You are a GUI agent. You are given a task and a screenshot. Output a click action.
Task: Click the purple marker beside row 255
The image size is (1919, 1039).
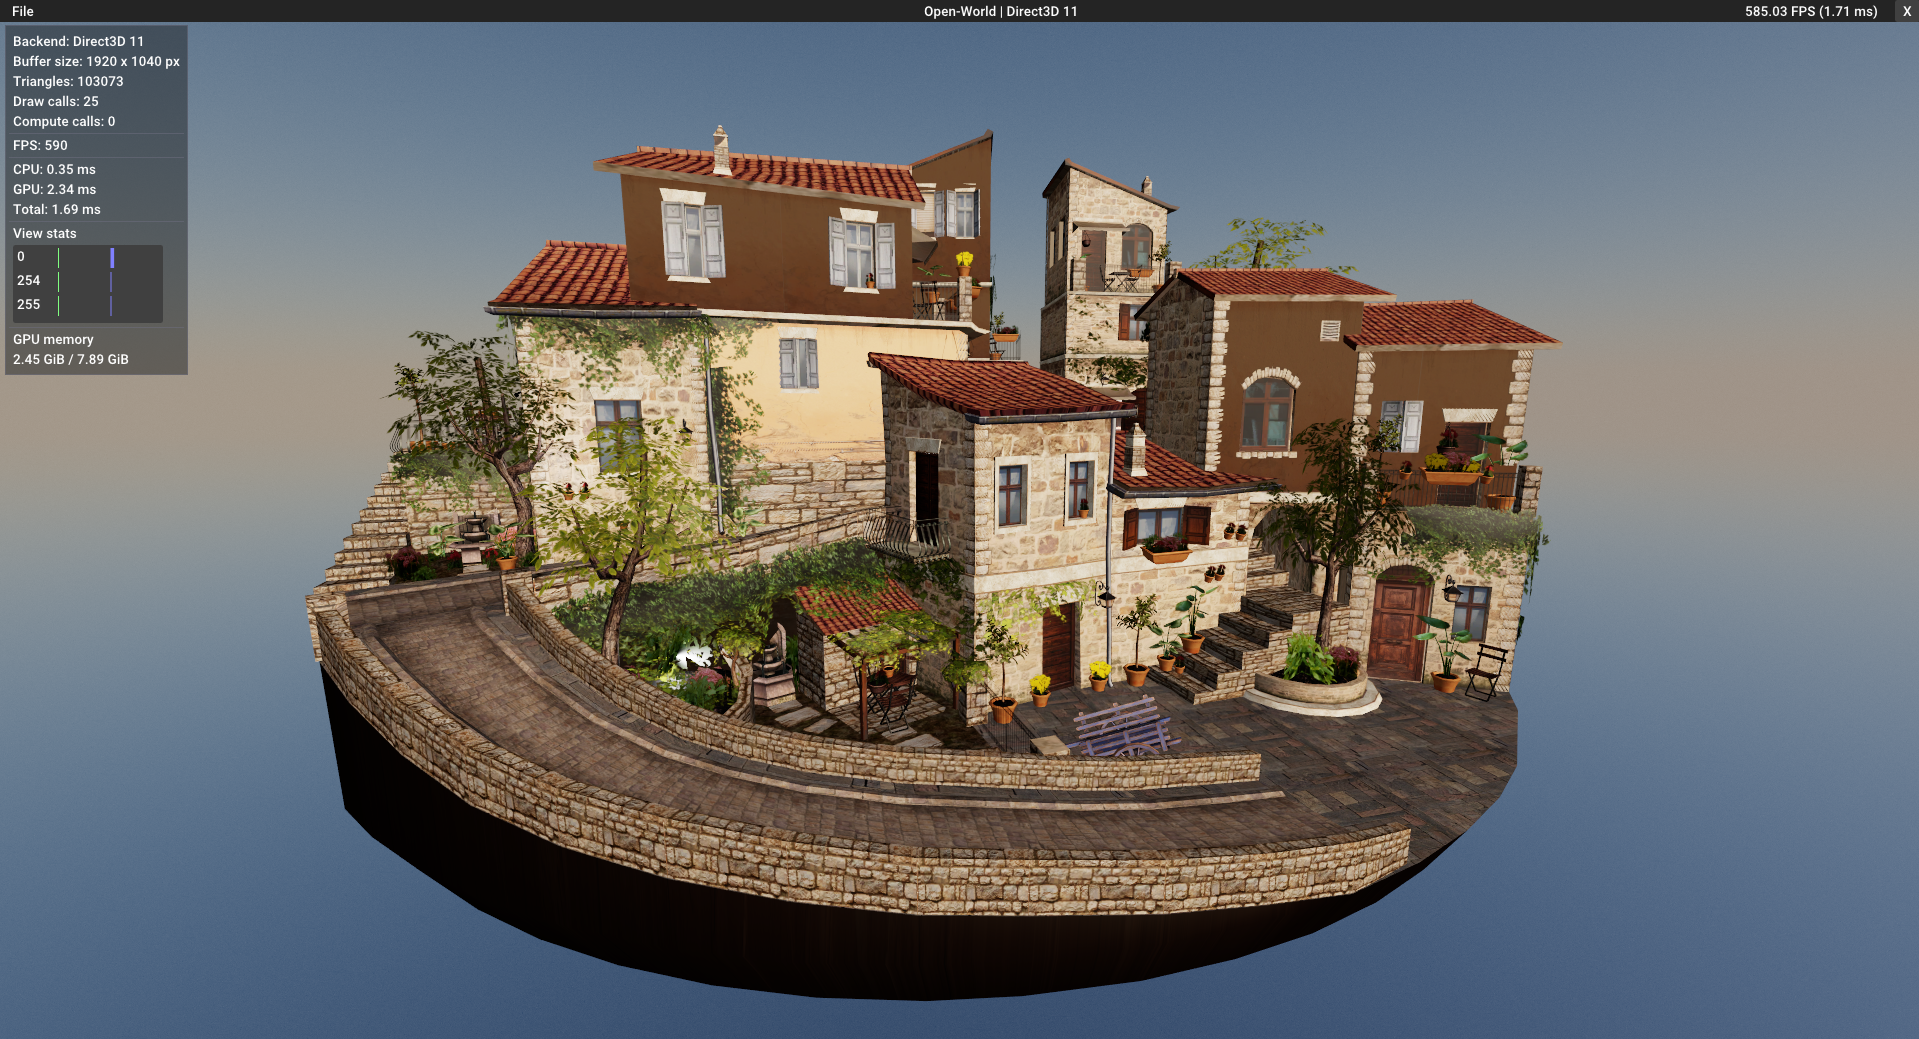tap(111, 305)
